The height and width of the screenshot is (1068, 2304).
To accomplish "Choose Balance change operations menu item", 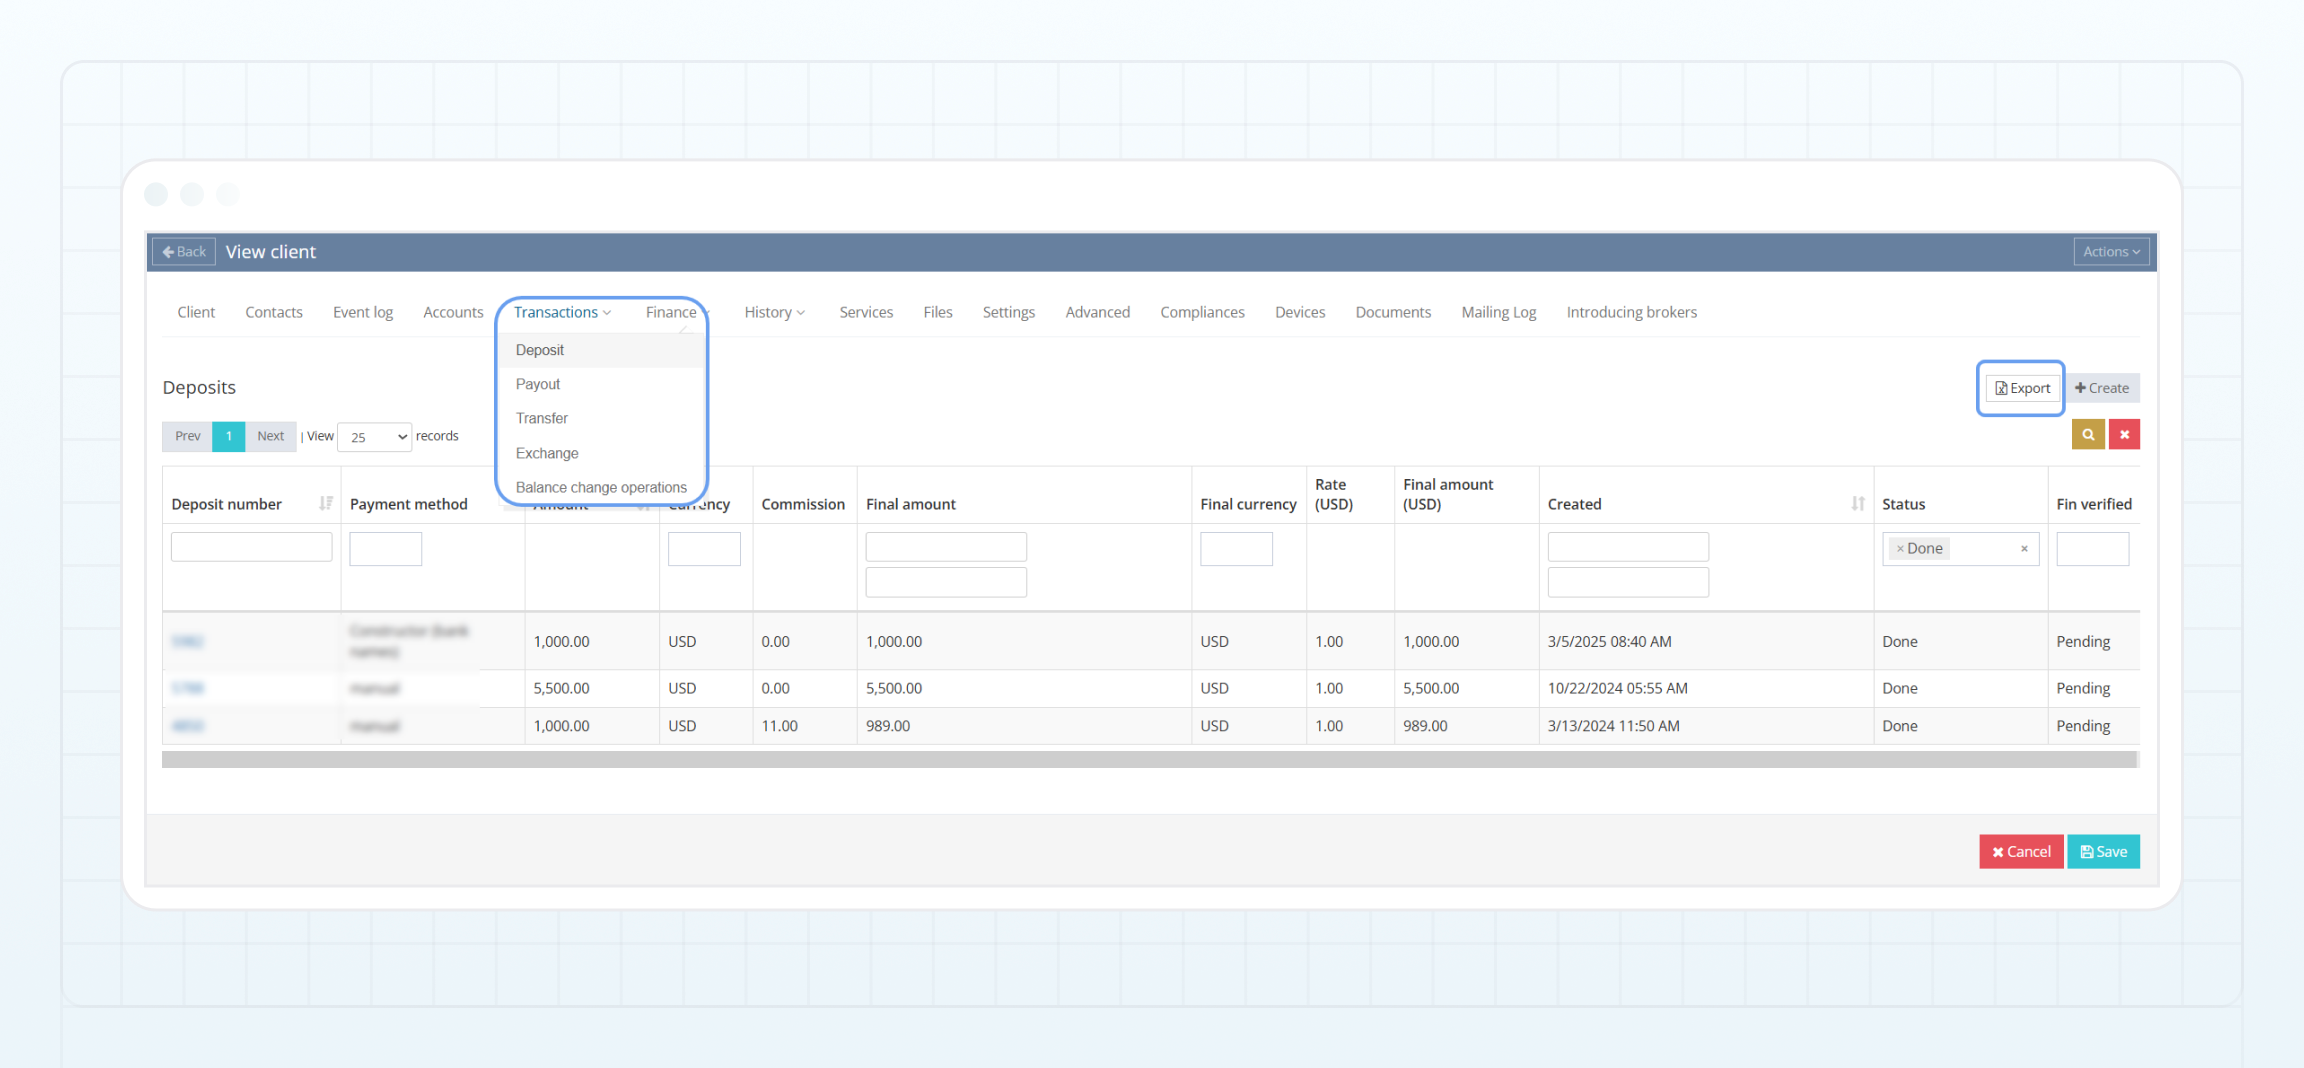I will coord(601,488).
